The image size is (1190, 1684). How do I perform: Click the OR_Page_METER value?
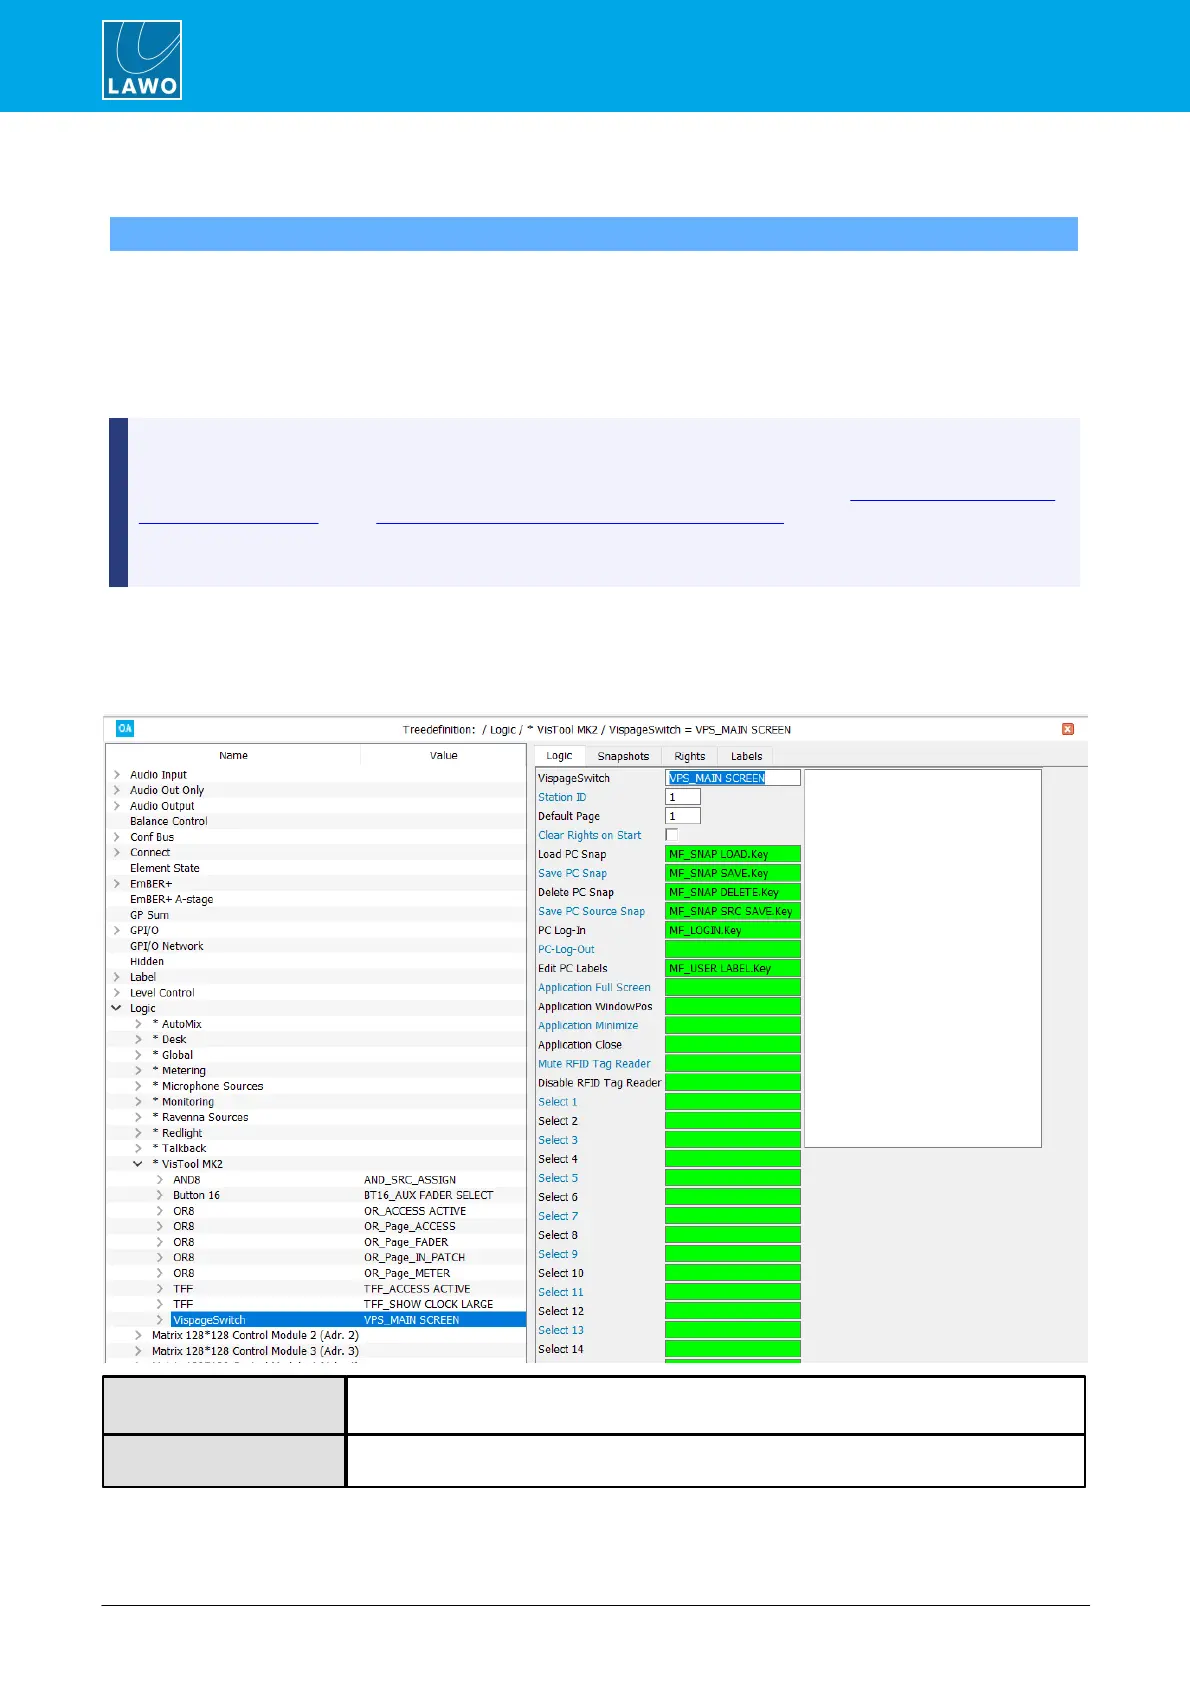[x=407, y=1273]
